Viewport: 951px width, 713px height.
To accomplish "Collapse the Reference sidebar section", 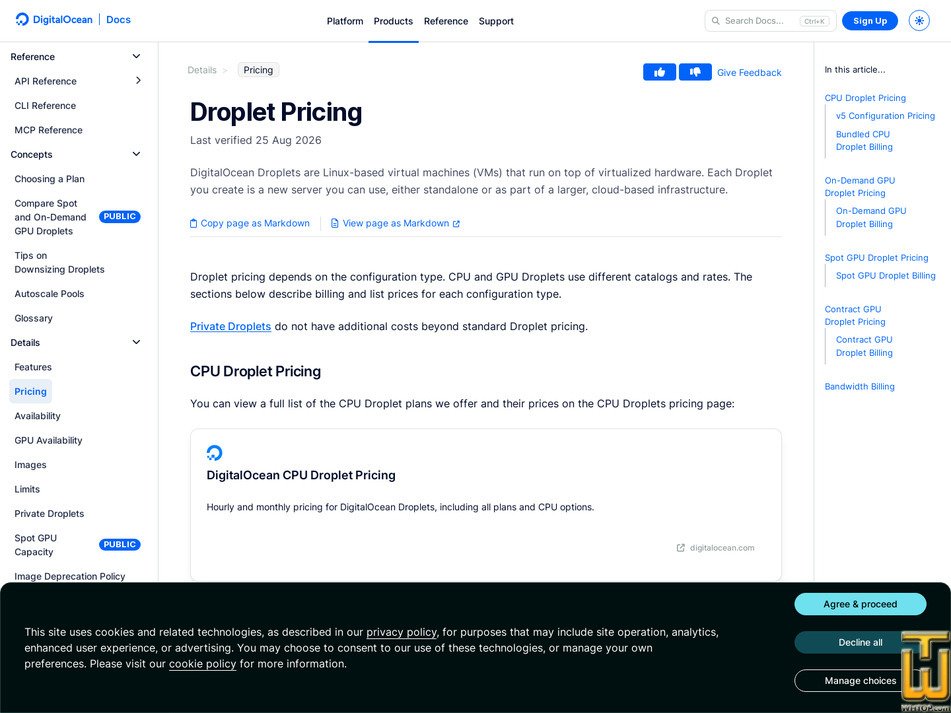I will click(136, 56).
